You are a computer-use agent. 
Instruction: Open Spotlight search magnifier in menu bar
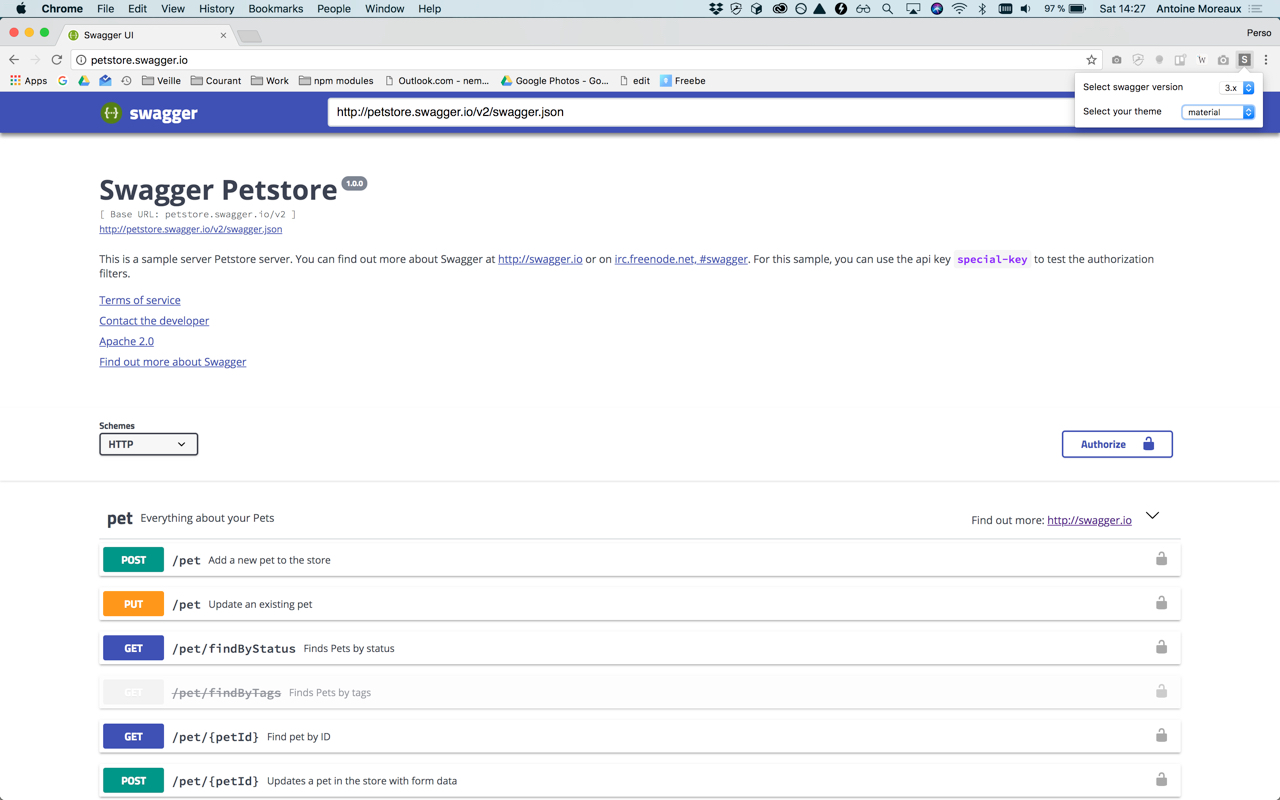[x=887, y=9]
